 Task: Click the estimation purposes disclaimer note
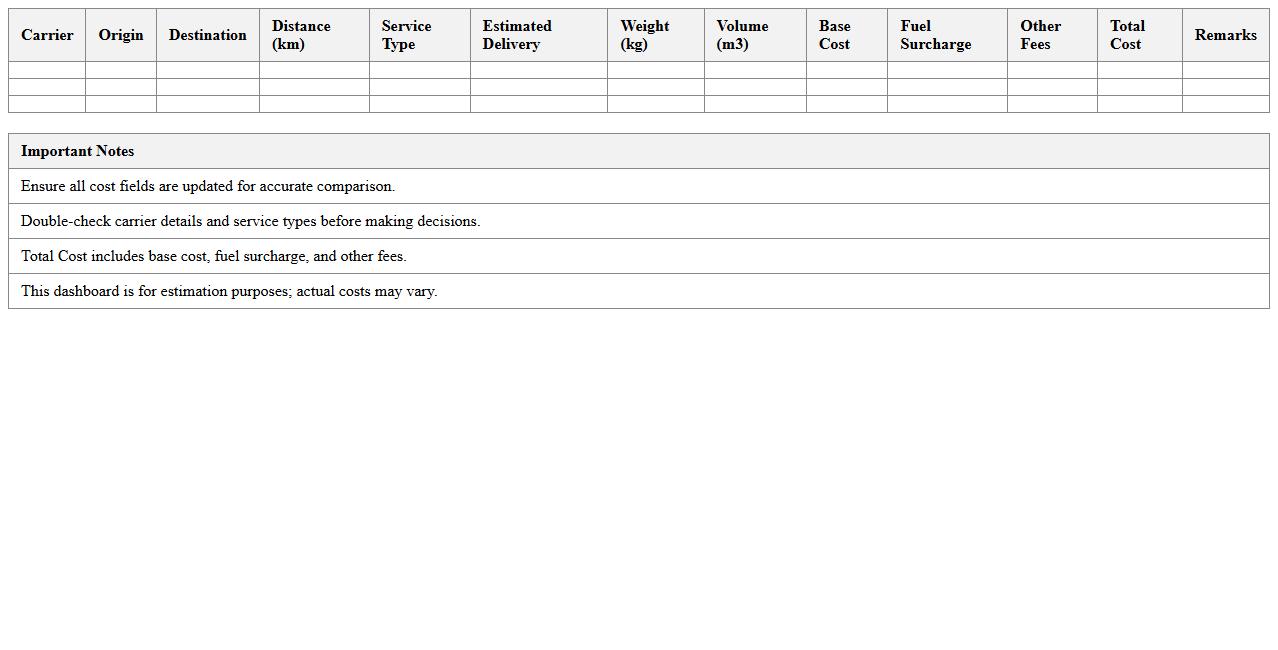229,291
